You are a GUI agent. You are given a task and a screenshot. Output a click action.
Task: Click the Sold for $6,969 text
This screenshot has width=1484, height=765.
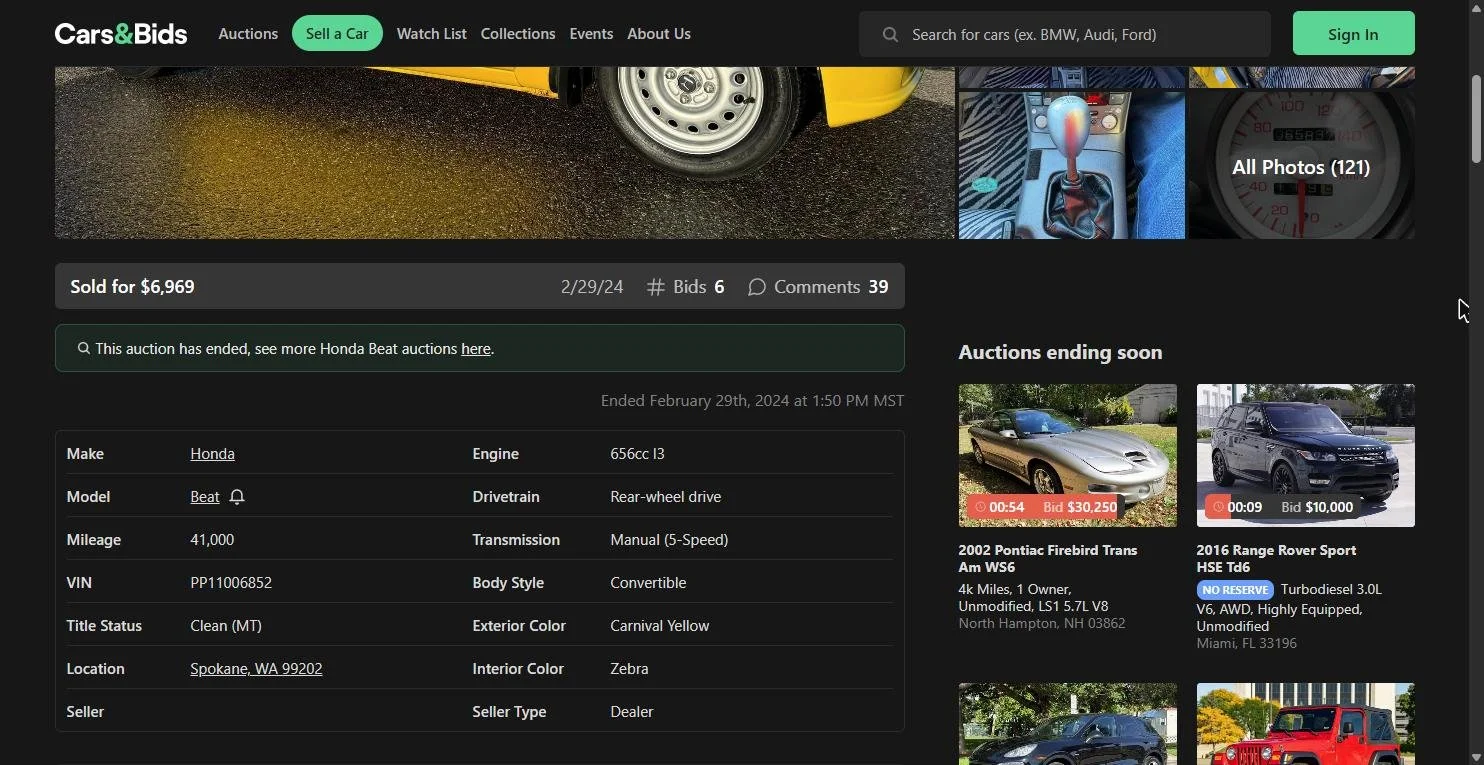coord(132,287)
